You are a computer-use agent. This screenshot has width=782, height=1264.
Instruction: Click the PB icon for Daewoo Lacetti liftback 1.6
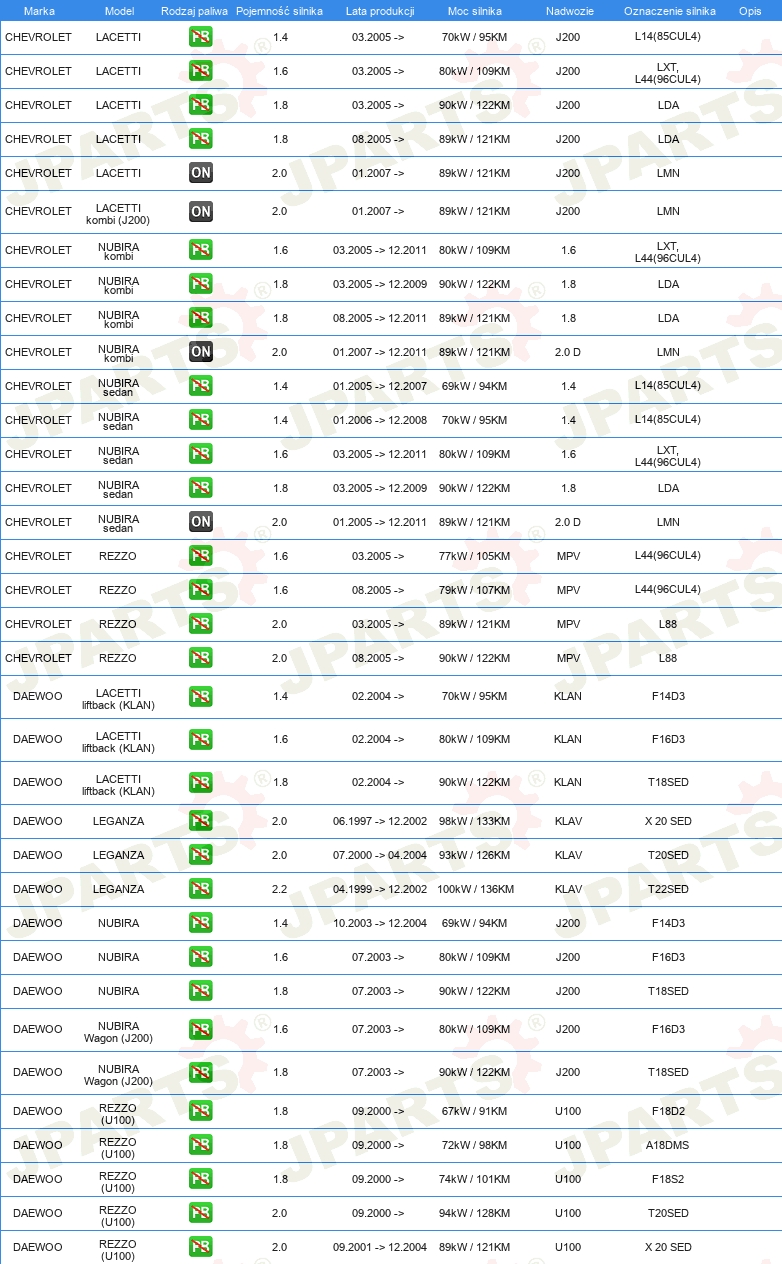[x=201, y=740]
